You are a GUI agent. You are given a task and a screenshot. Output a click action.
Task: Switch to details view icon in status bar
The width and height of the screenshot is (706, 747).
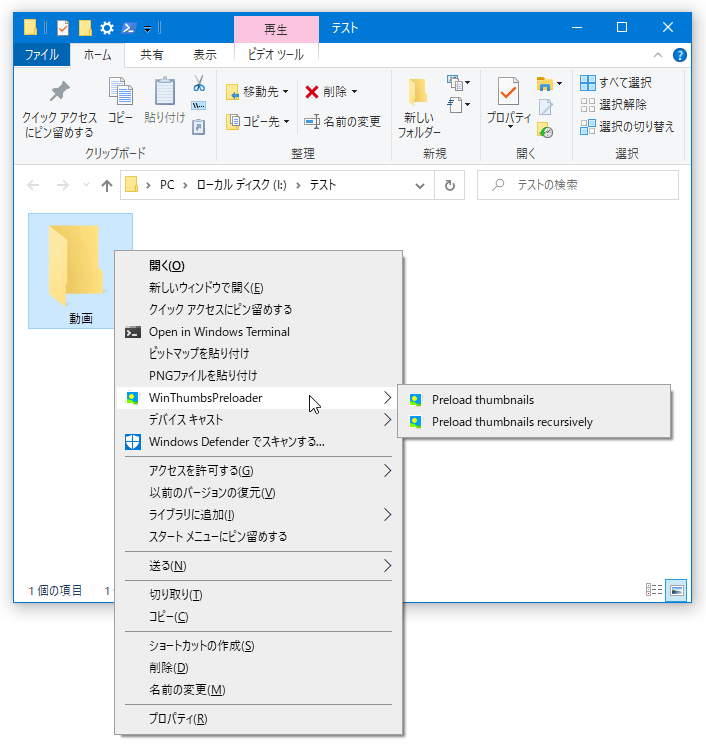pyautogui.click(x=654, y=590)
